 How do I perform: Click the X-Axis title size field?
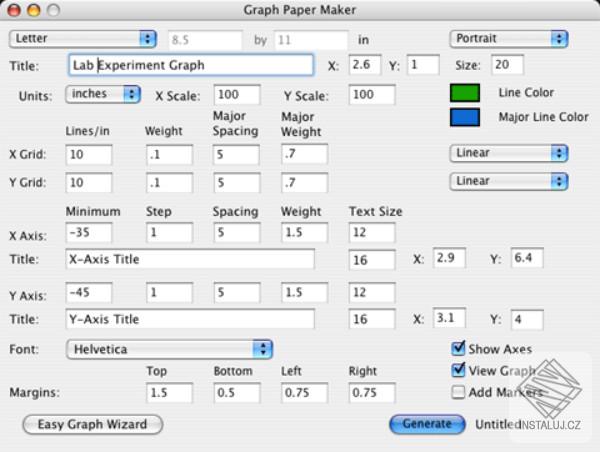(x=372, y=260)
